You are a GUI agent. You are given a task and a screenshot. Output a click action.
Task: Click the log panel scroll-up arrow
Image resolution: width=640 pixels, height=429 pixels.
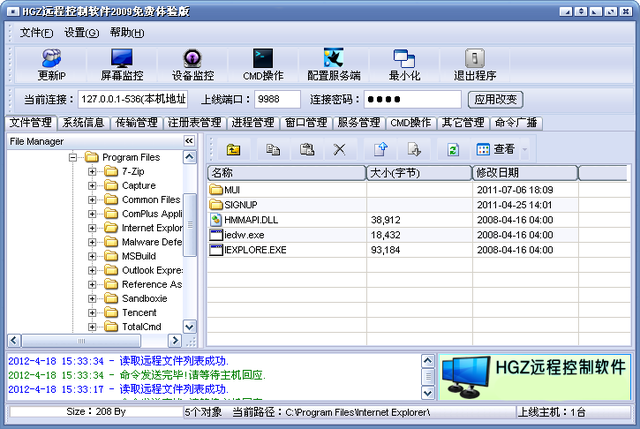pyautogui.click(x=428, y=360)
